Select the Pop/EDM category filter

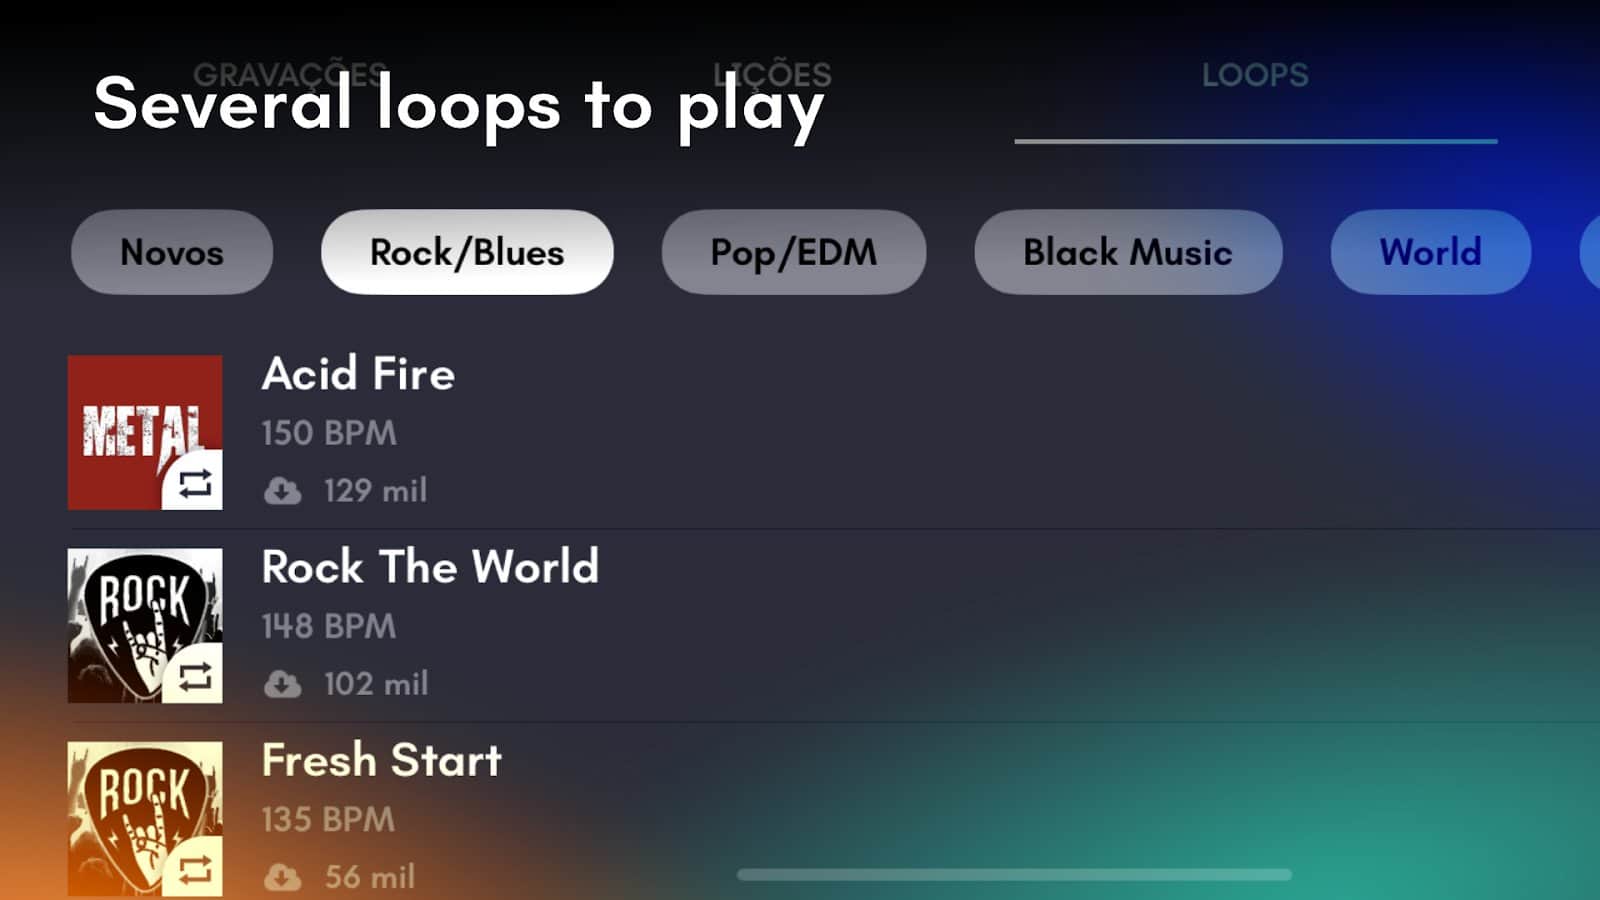794,252
